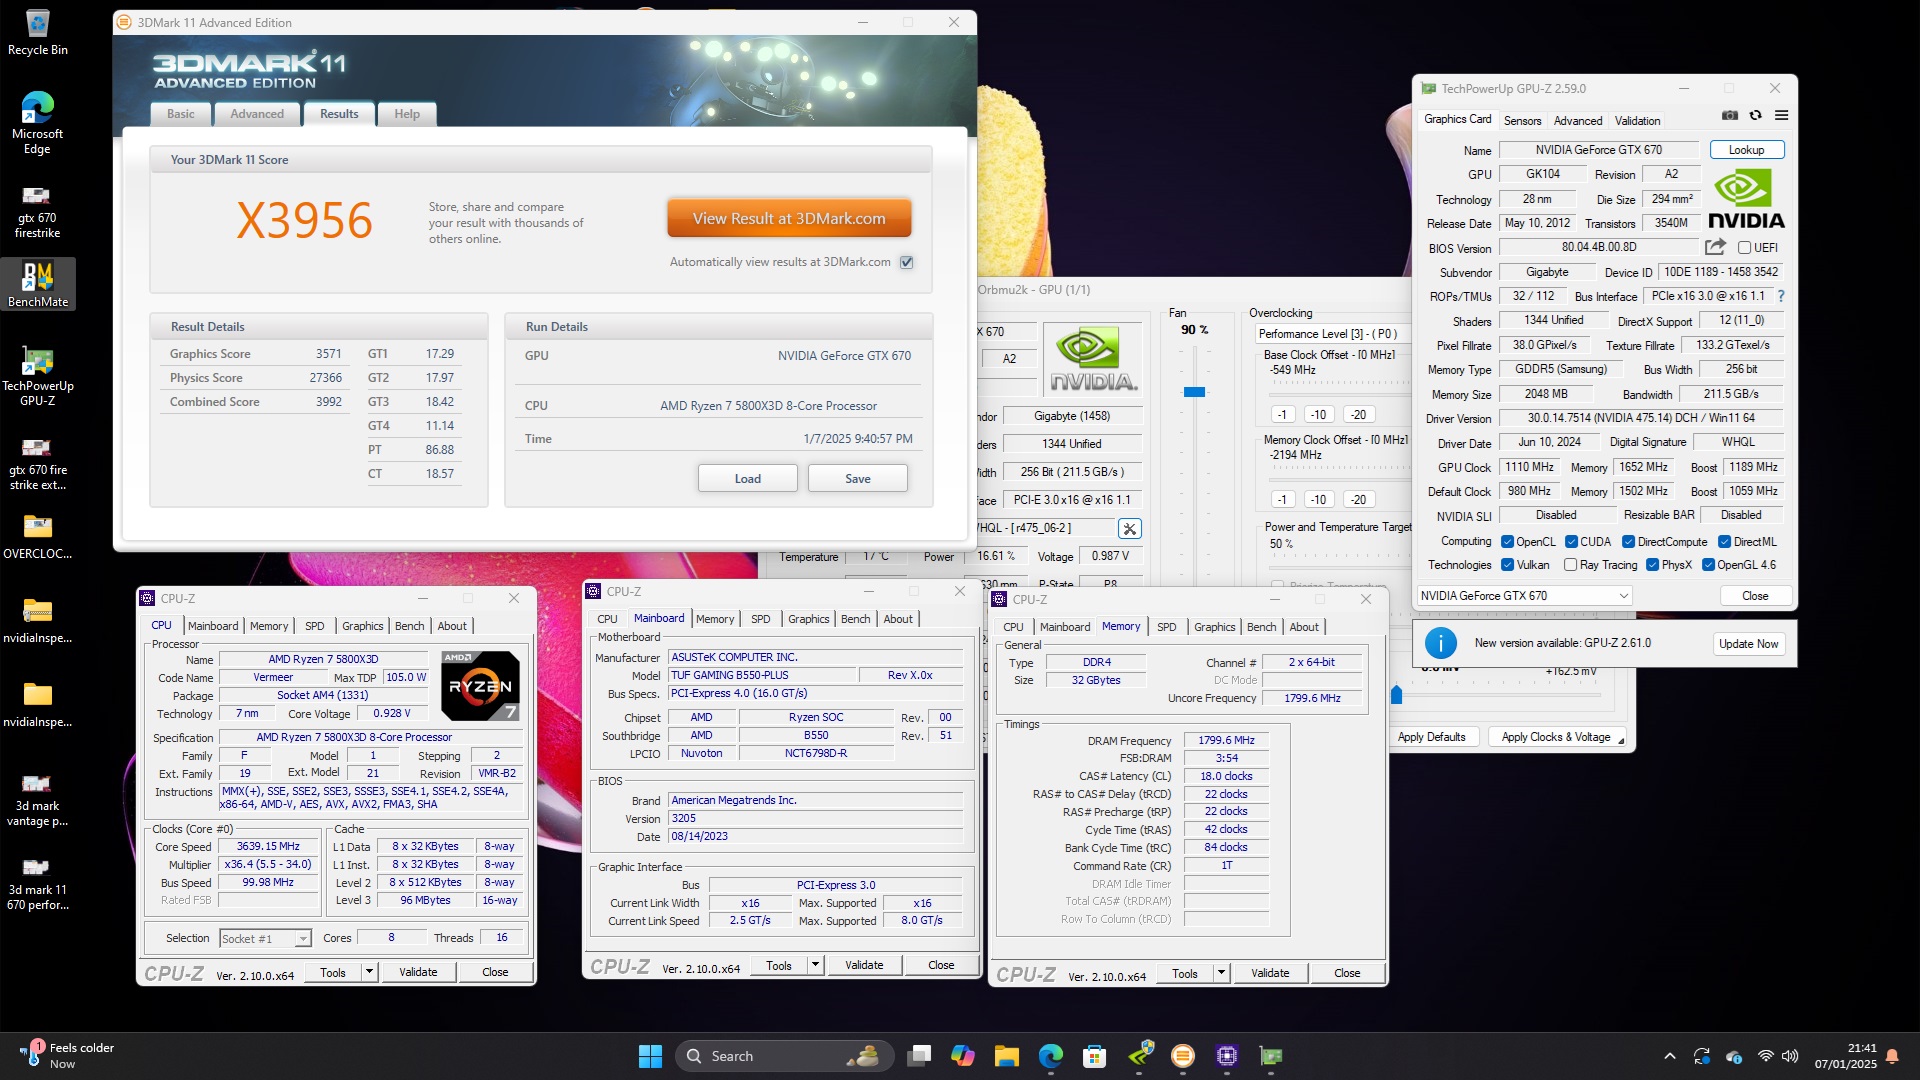Open the 3d mark vantage desktop file

pos(37,798)
